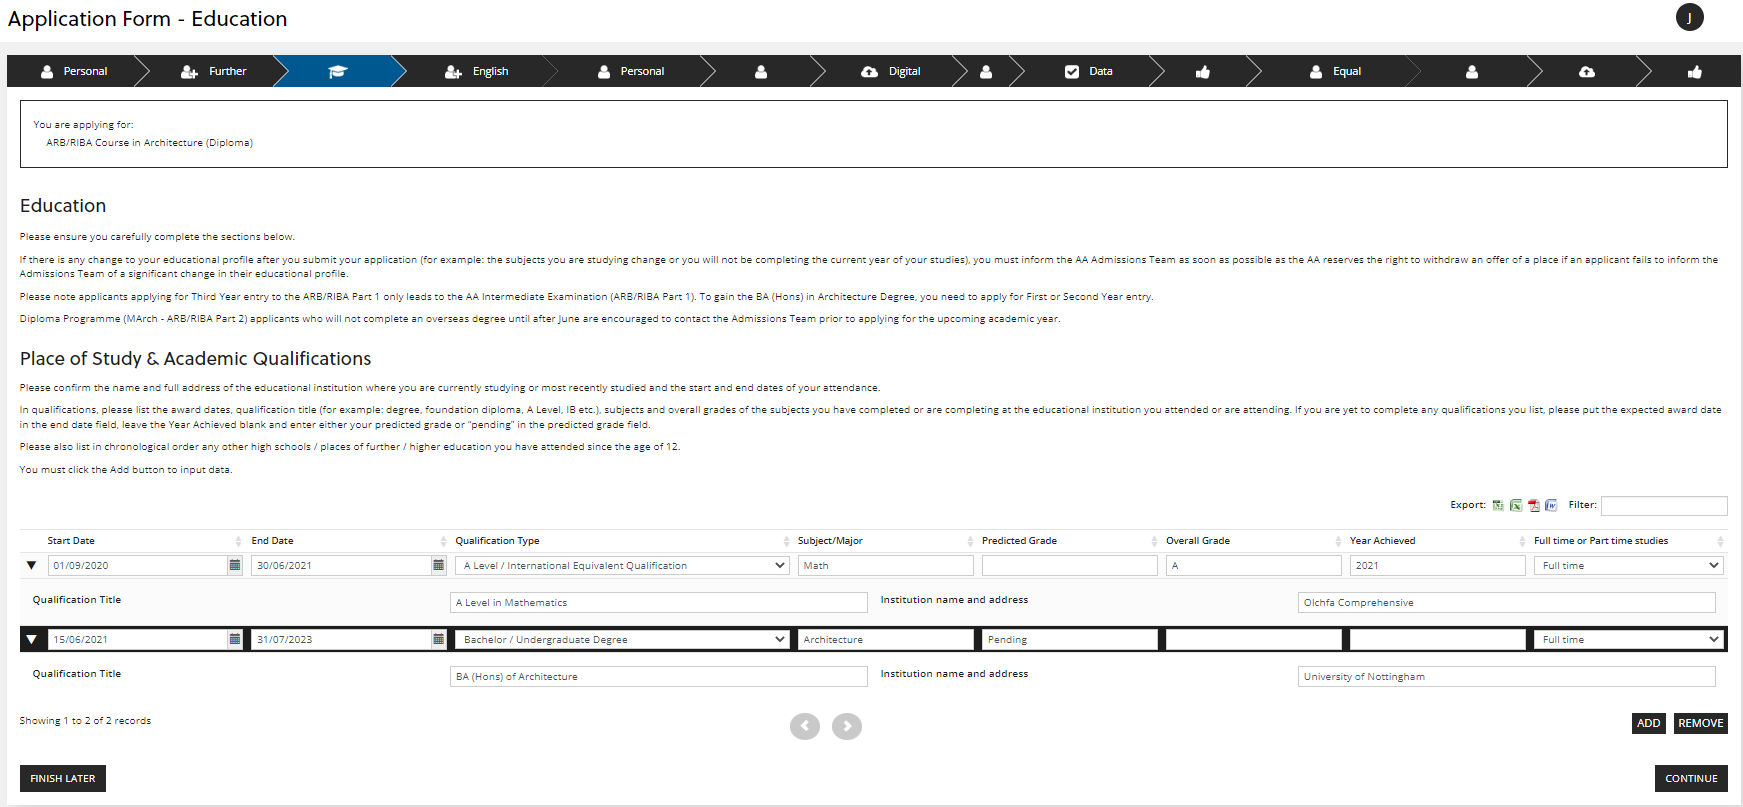The height and width of the screenshot is (807, 1743).
Task: Open Full time dropdown in first record
Action: 1628,566
